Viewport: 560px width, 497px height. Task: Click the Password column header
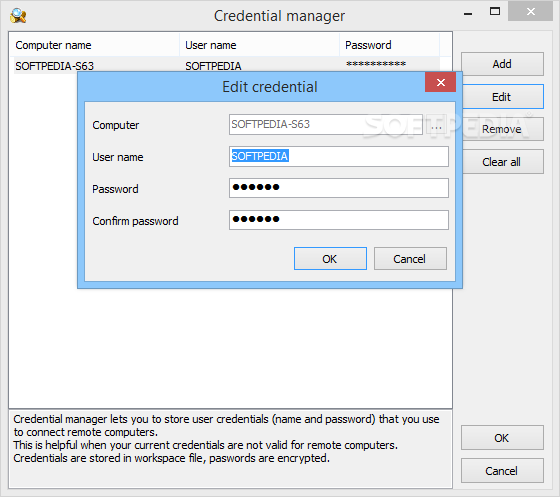(x=389, y=45)
